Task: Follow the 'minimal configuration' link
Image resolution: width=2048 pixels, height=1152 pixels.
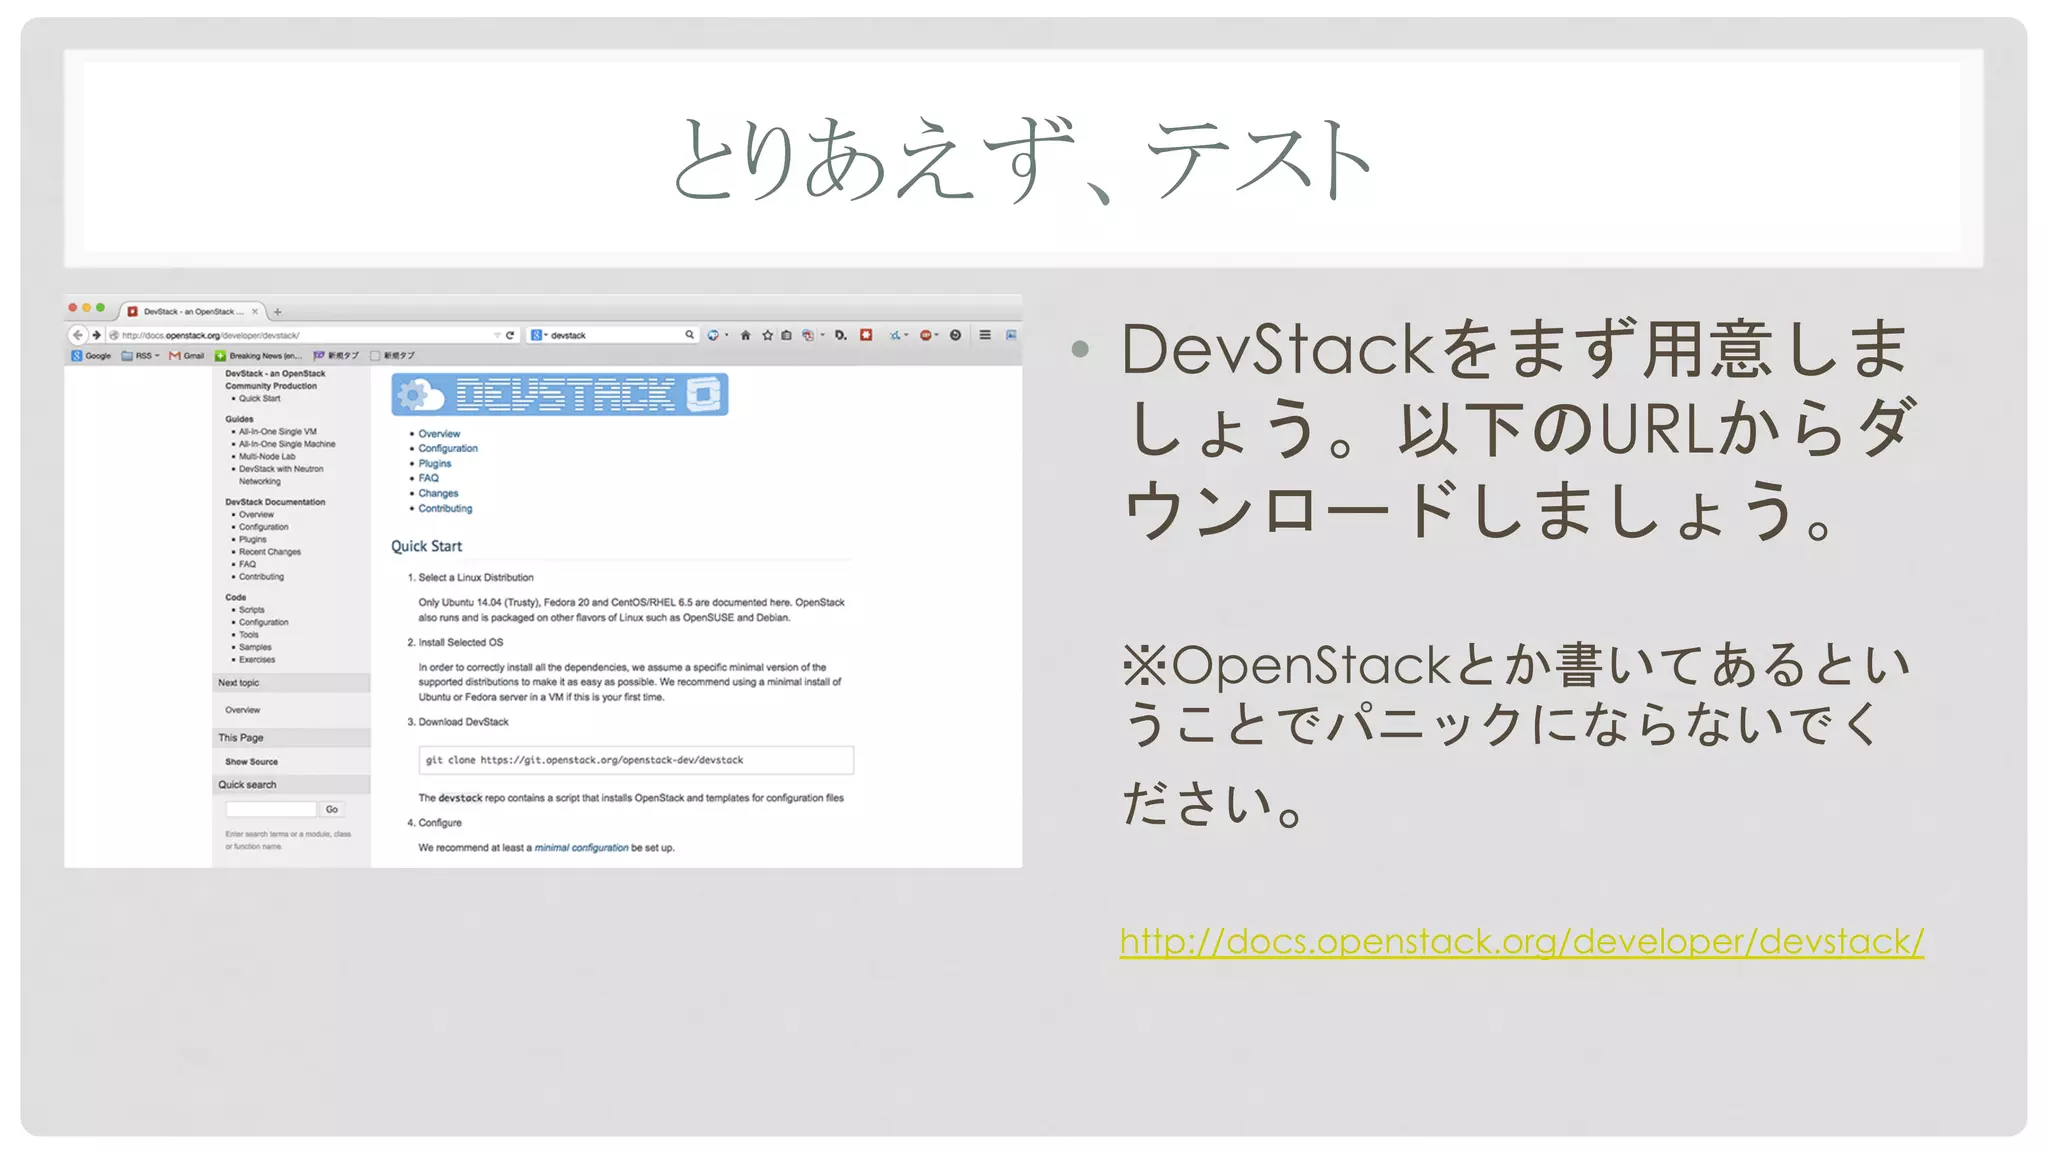Action: [581, 847]
